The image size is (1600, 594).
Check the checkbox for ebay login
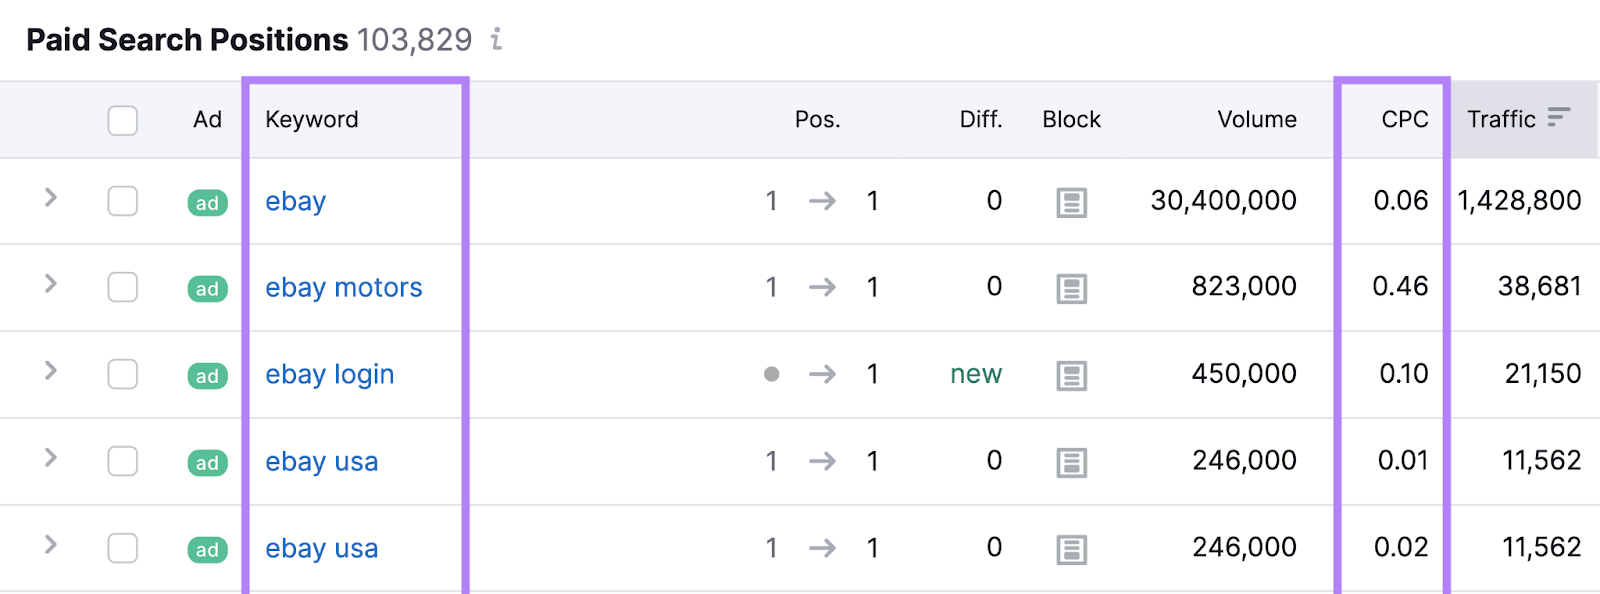122,375
